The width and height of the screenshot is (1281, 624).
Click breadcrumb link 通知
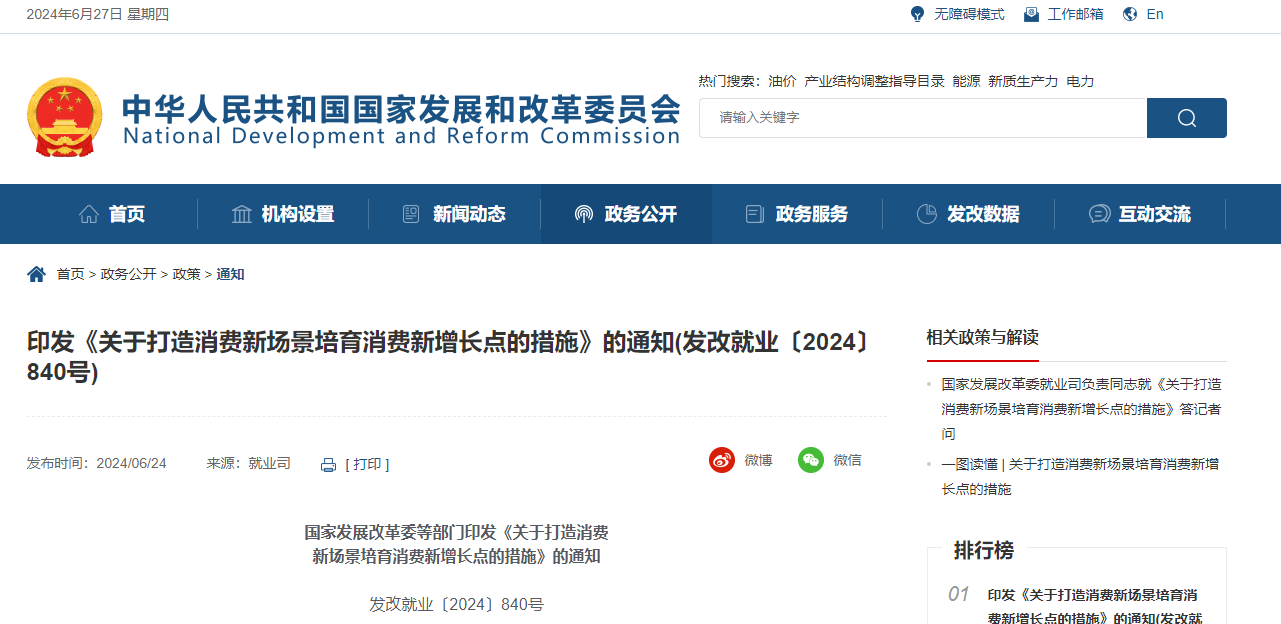230,274
